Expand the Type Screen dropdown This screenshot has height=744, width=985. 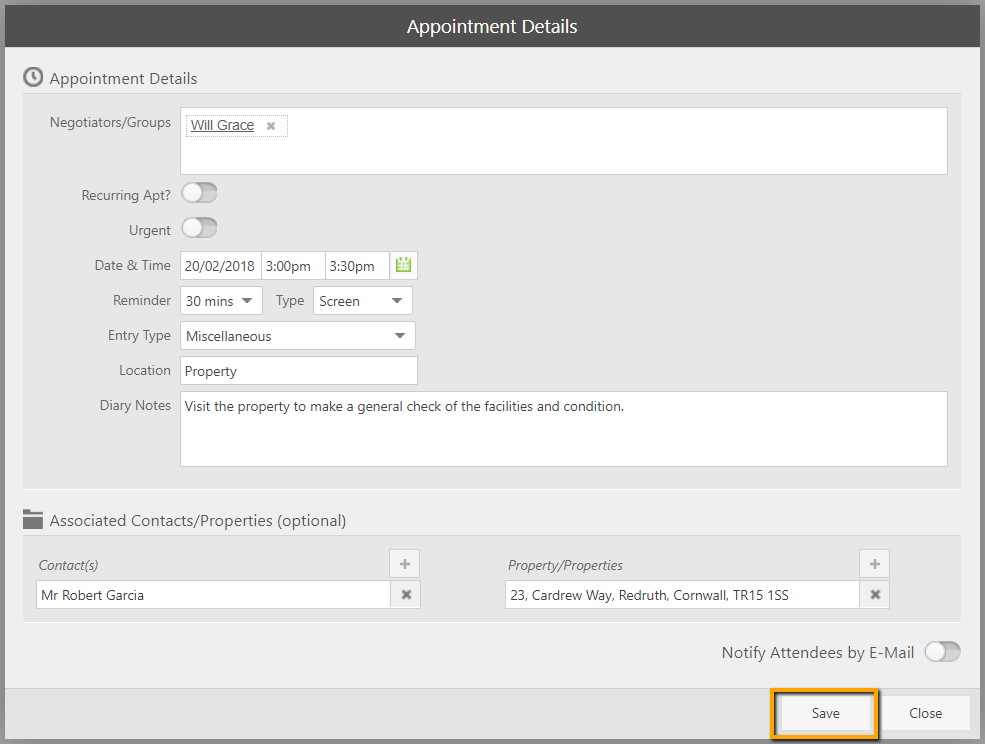pyautogui.click(x=362, y=301)
